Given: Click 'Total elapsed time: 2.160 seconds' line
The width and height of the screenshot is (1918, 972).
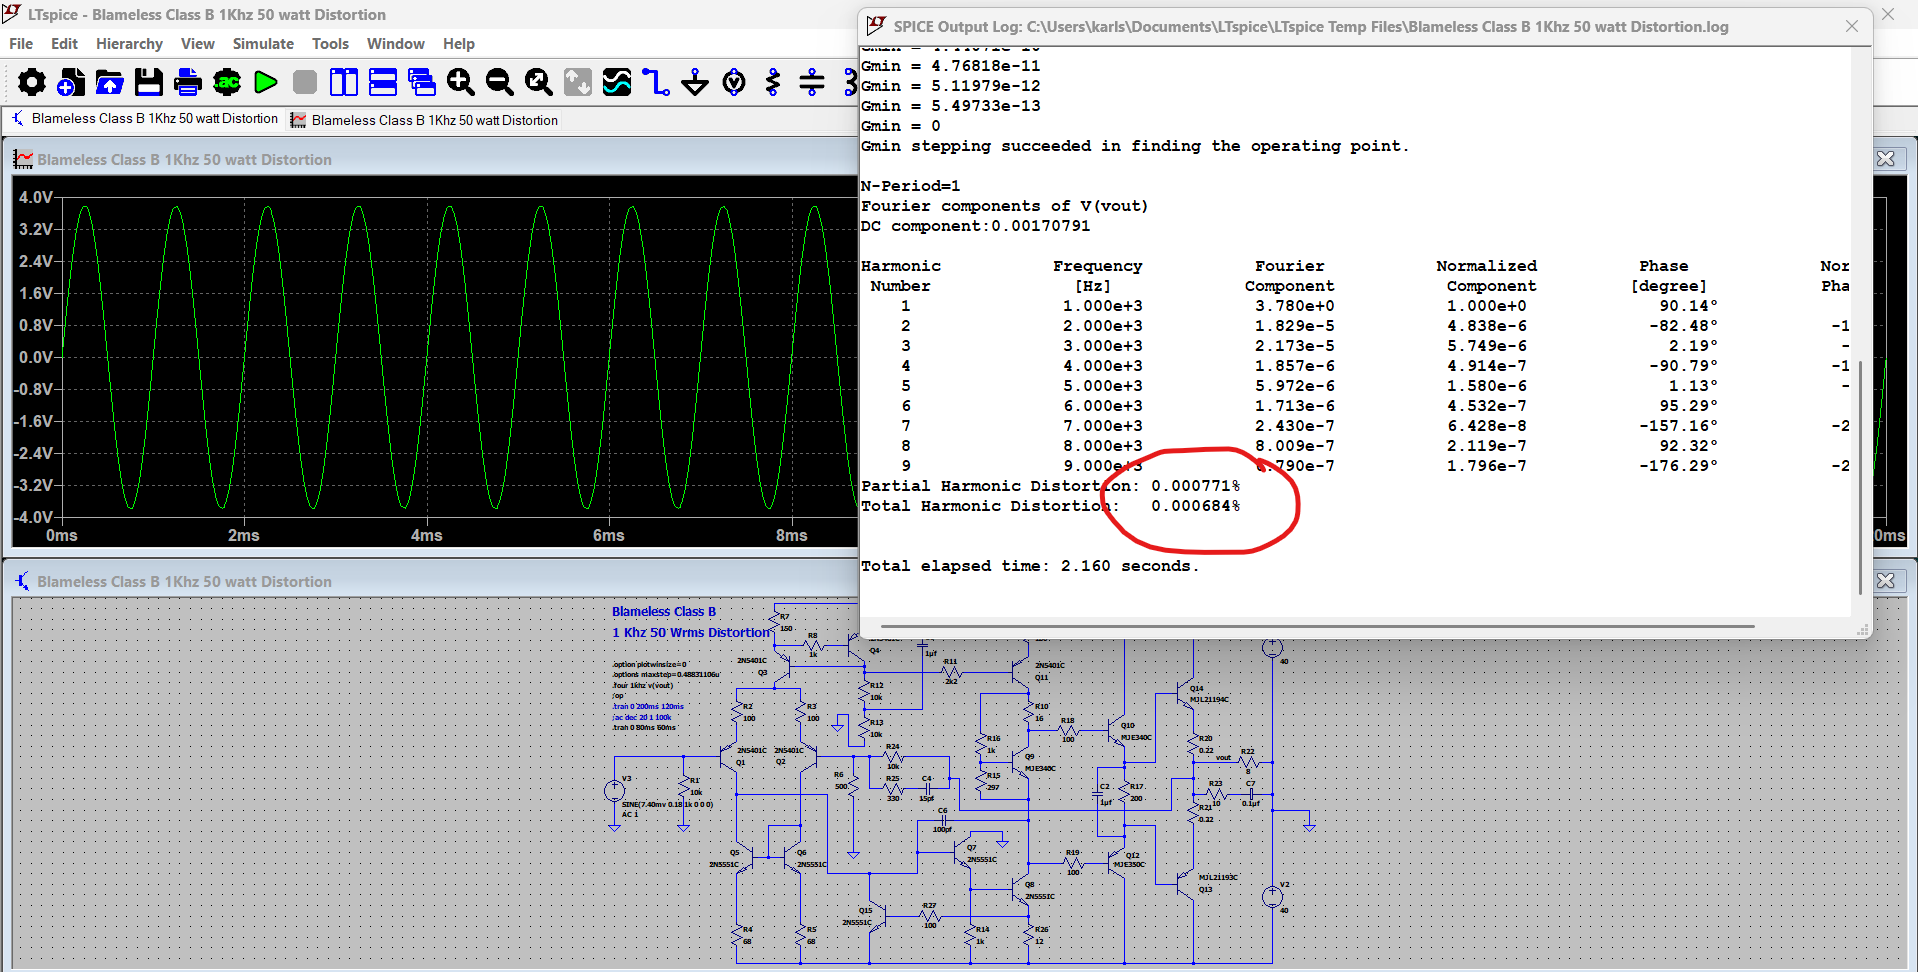Looking at the screenshot, I should (1029, 566).
